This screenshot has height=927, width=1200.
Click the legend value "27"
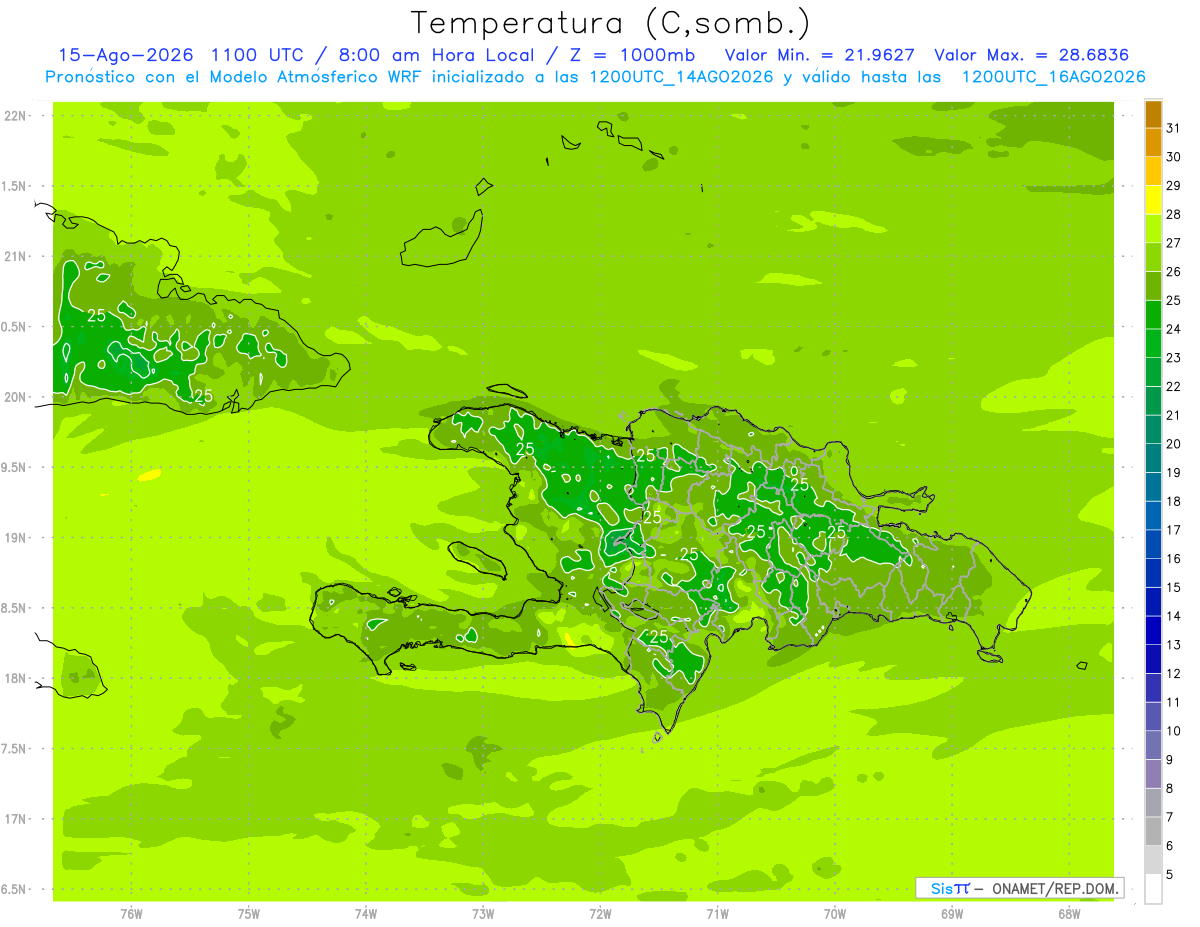click(1173, 243)
